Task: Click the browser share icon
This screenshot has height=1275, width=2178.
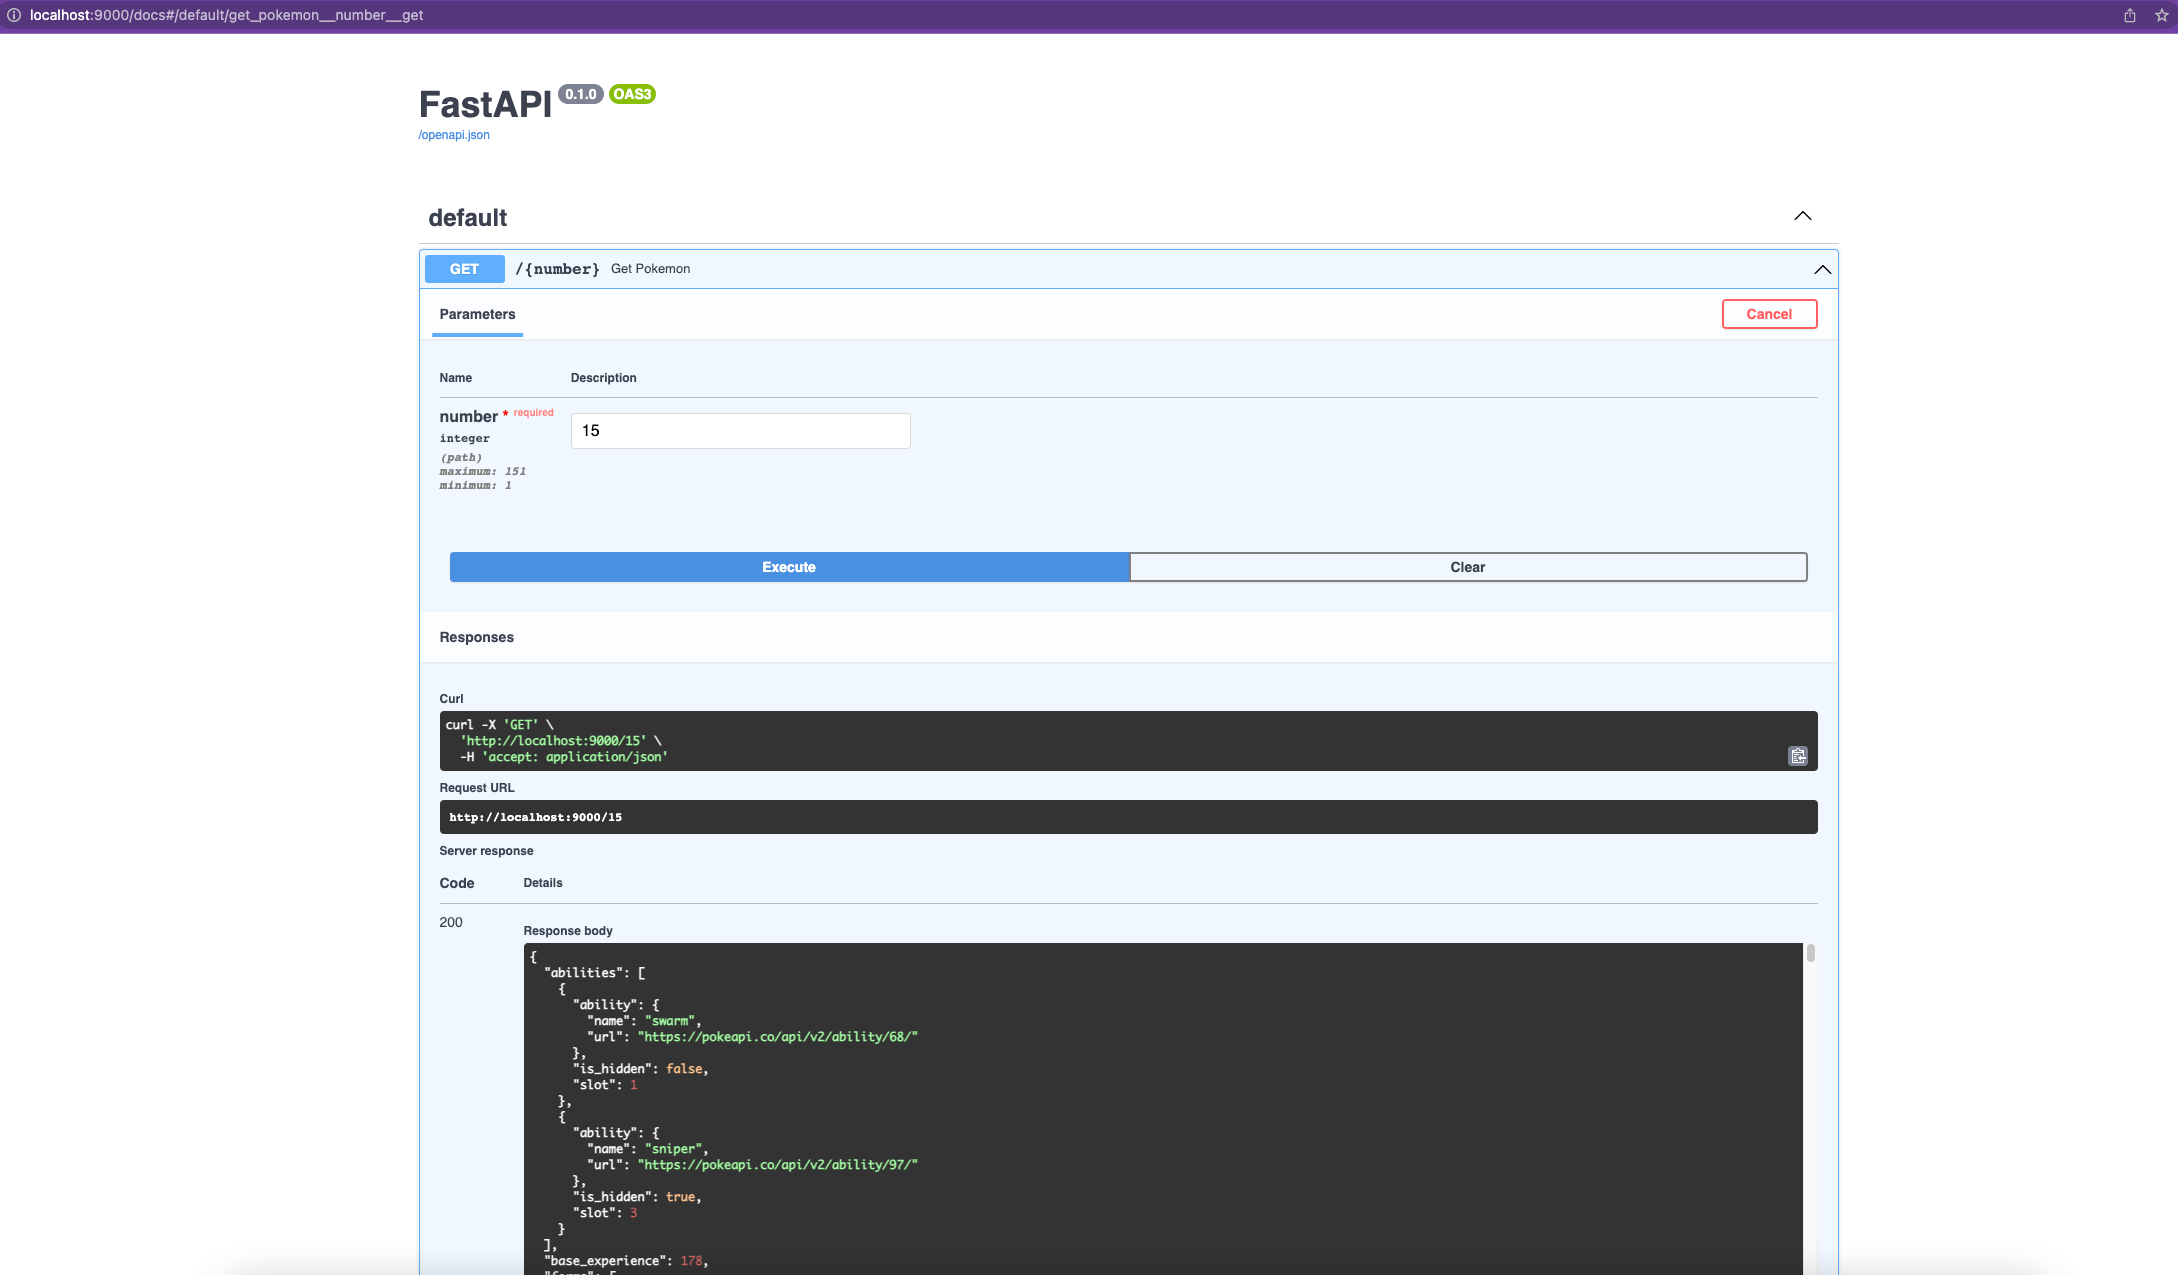Action: tap(2129, 15)
